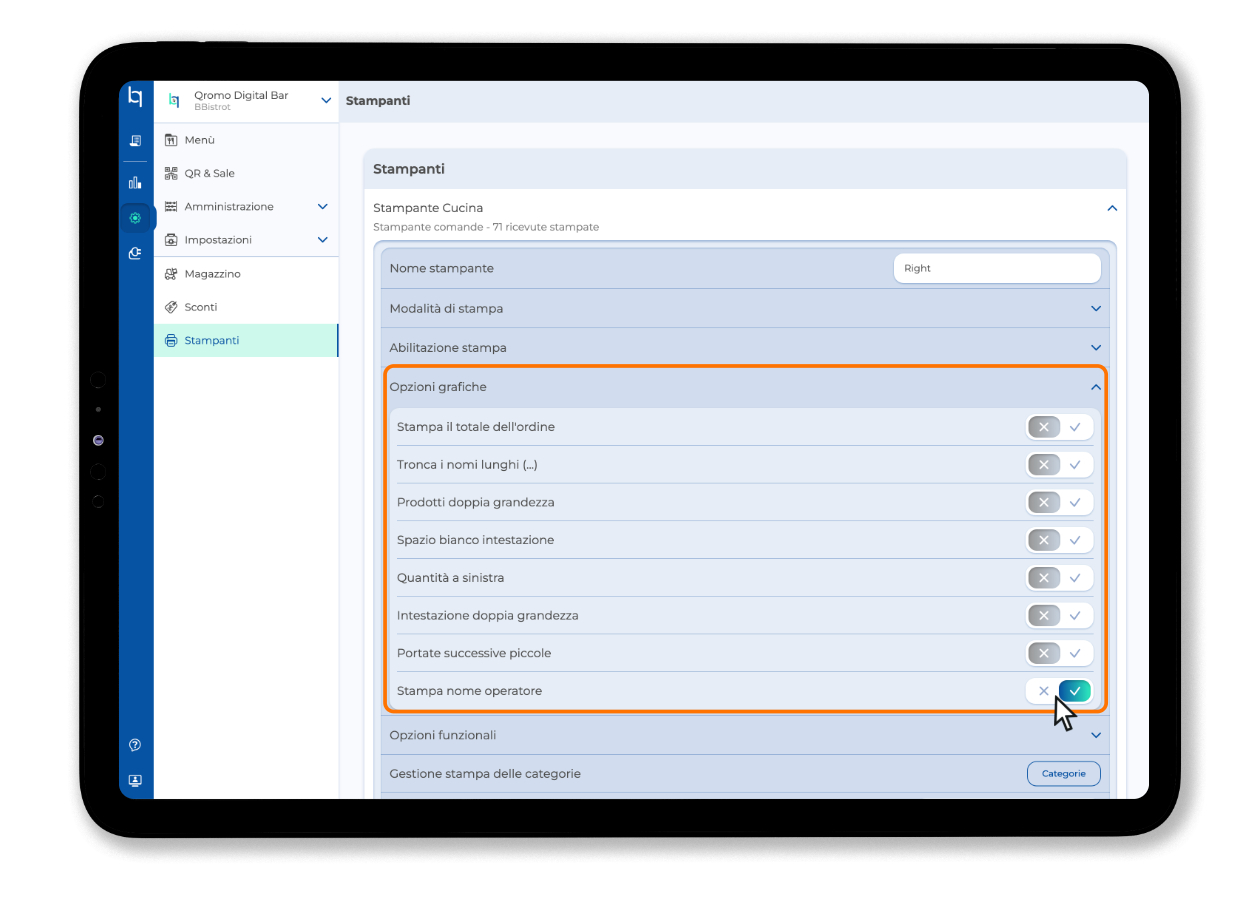This screenshot has height=920, width=1250.
Task: Toggle Portate successive piccole switch
Action: [1059, 653]
